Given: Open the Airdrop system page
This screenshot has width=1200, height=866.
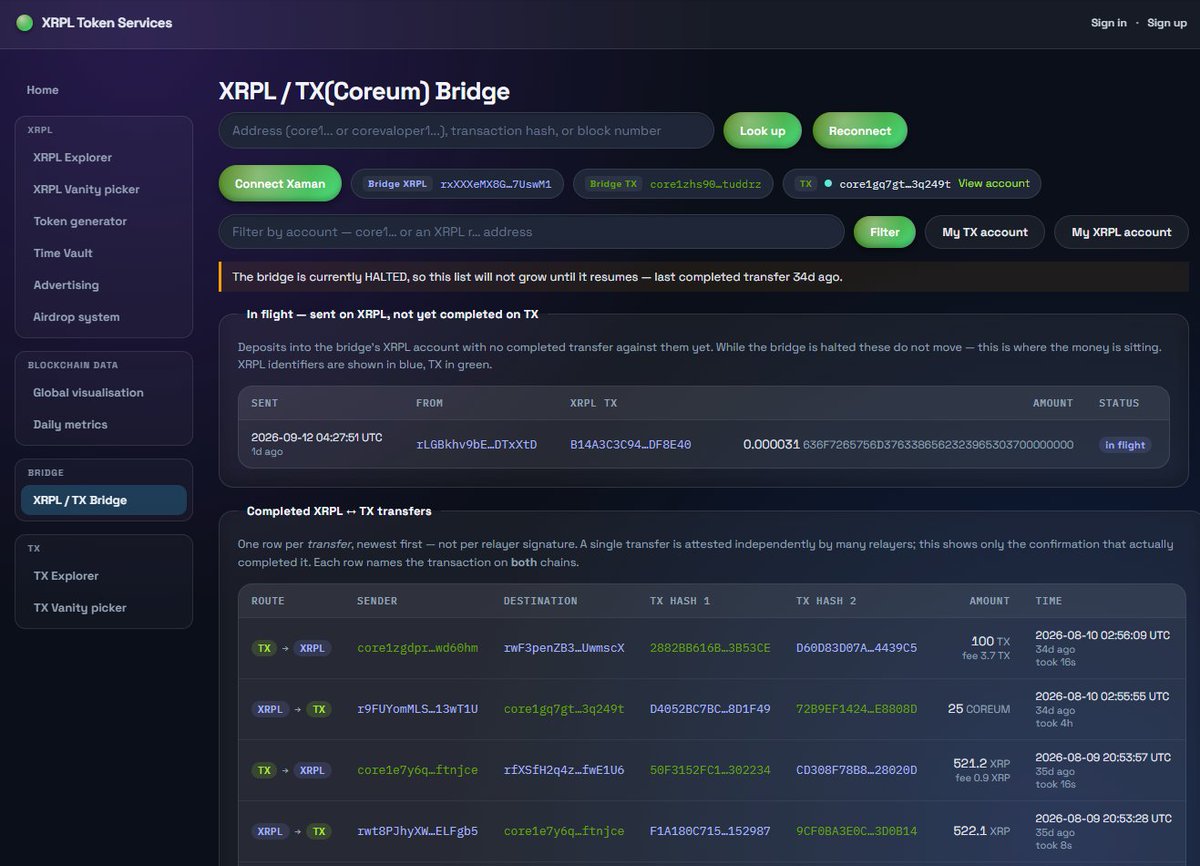Looking at the screenshot, I should click(x=76, y=317).
